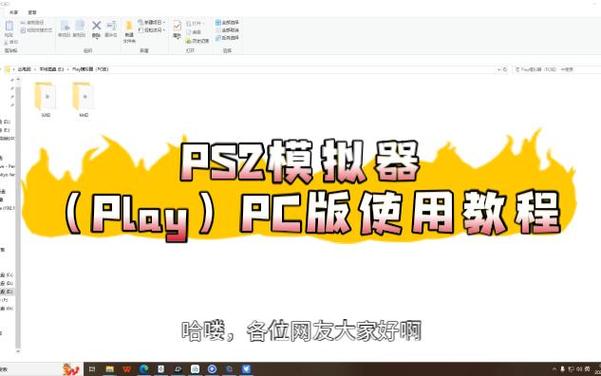Click Select all in the ribbon
The height and width of the screenshot is (376, 601).
227,23
